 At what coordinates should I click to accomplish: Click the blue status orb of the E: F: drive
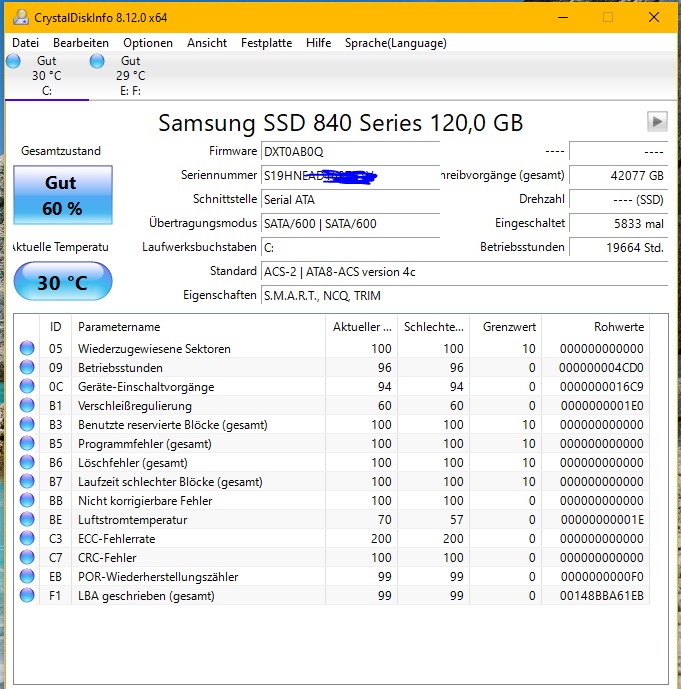click(97, 61)
